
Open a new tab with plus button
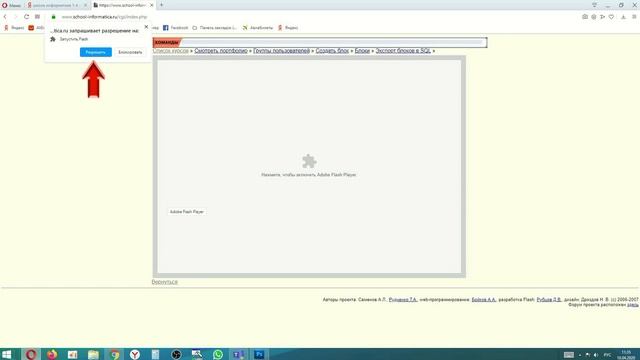pos(162,5)
